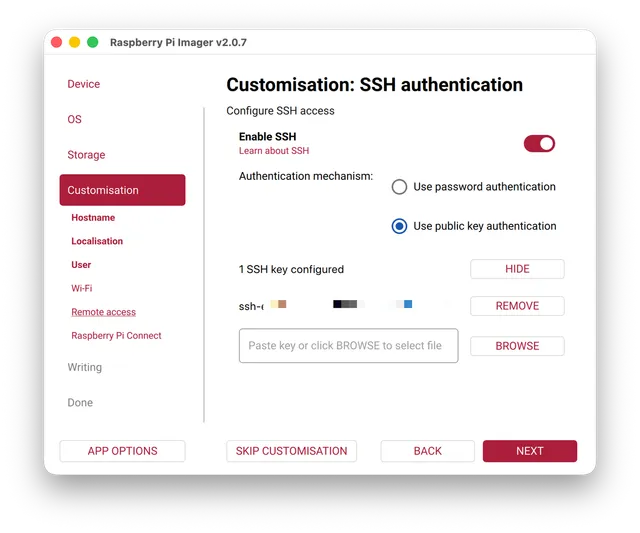Go to the Device step
The image size is (640, 533).
tap(84, 84)
